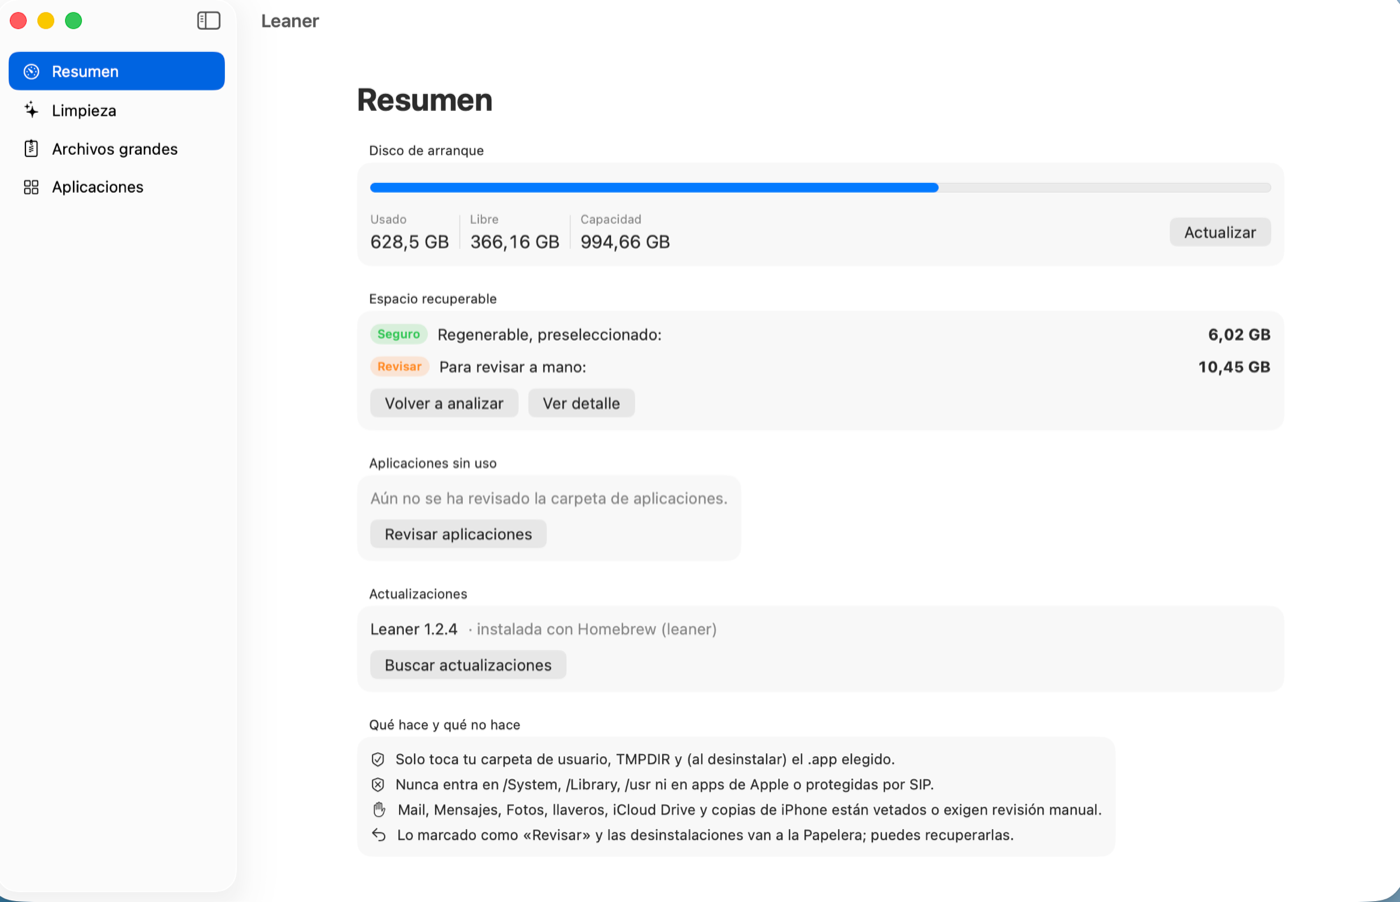This screenshot has width=1400, height=902.
Task: Click Revisar aplicaciones button
Action: (x=458, y=534)
